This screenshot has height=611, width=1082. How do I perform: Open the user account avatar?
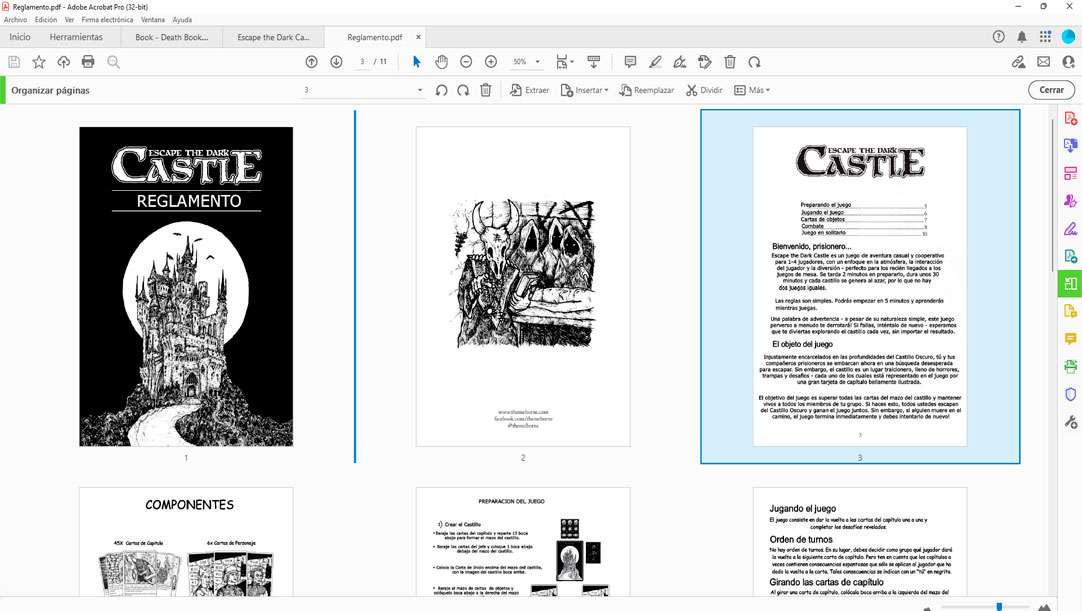tap(1069, 37)
